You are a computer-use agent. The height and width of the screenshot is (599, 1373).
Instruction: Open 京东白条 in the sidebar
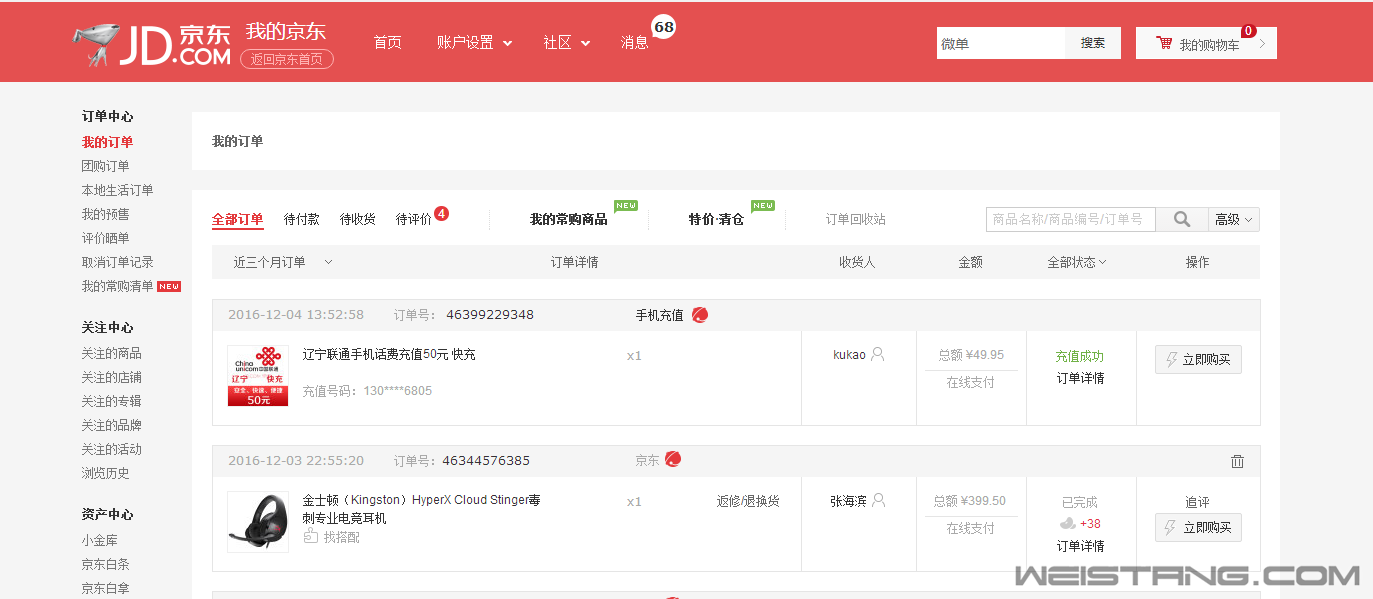[x=105, y=564]
